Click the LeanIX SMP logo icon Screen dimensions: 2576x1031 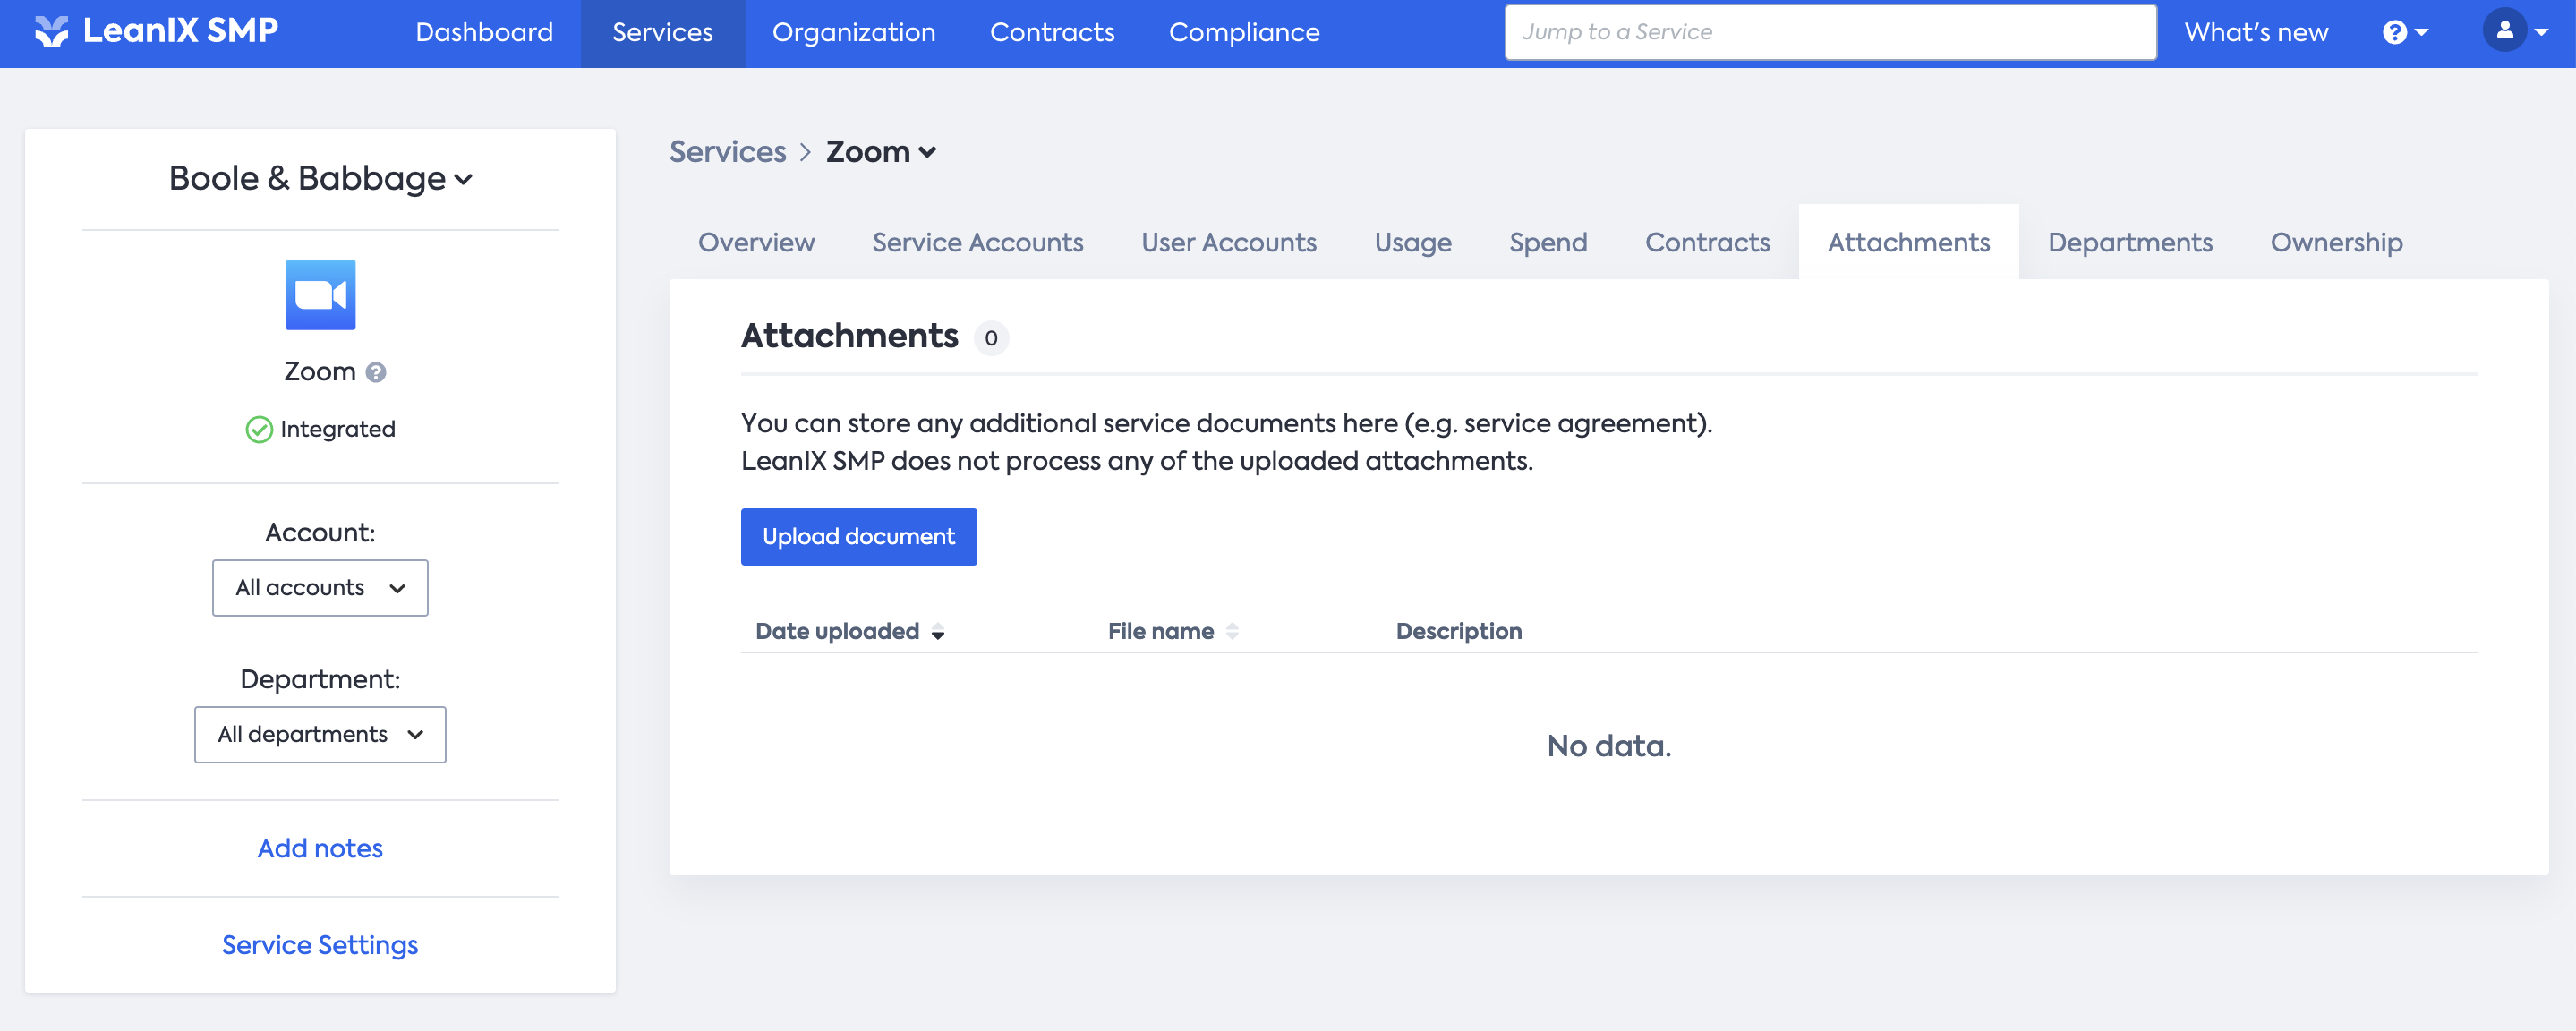(x=51, y=32)
